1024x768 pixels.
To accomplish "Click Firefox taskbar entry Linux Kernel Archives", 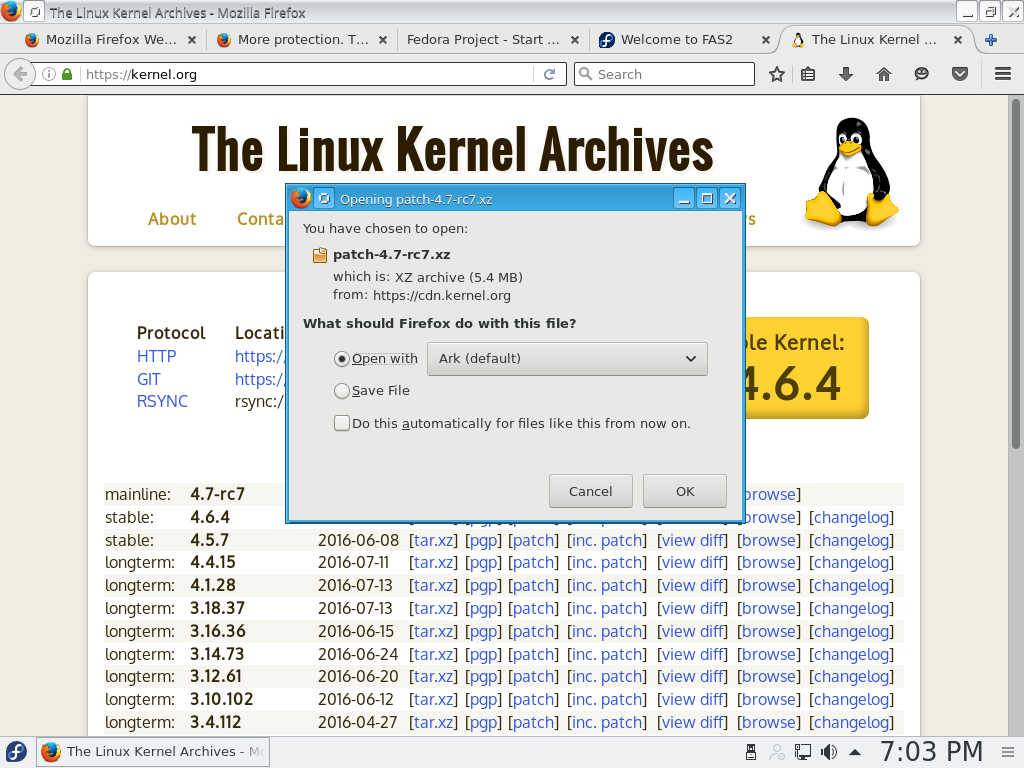I will 153,752.
